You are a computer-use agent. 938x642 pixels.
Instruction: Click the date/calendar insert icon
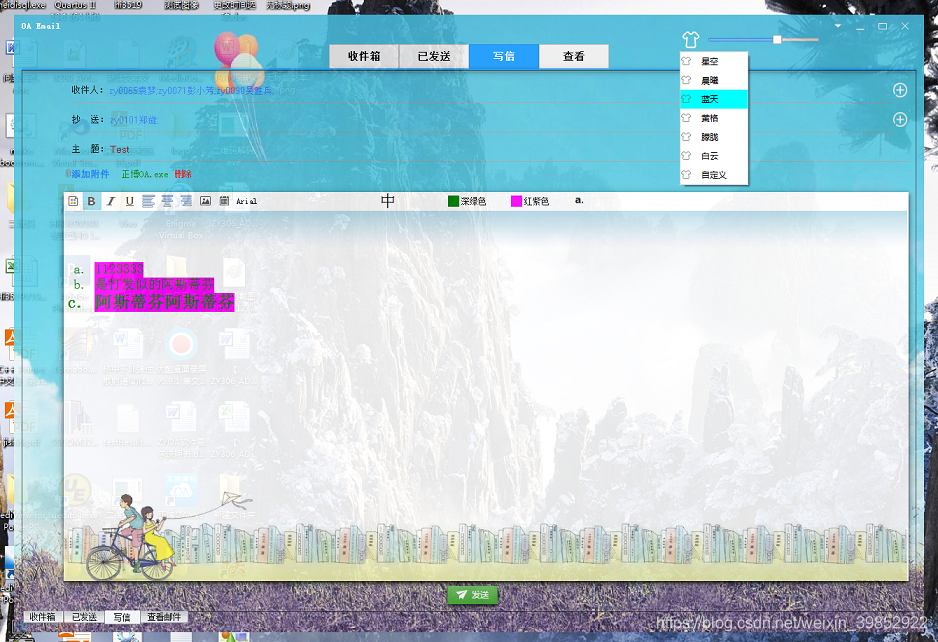[224, 201]
